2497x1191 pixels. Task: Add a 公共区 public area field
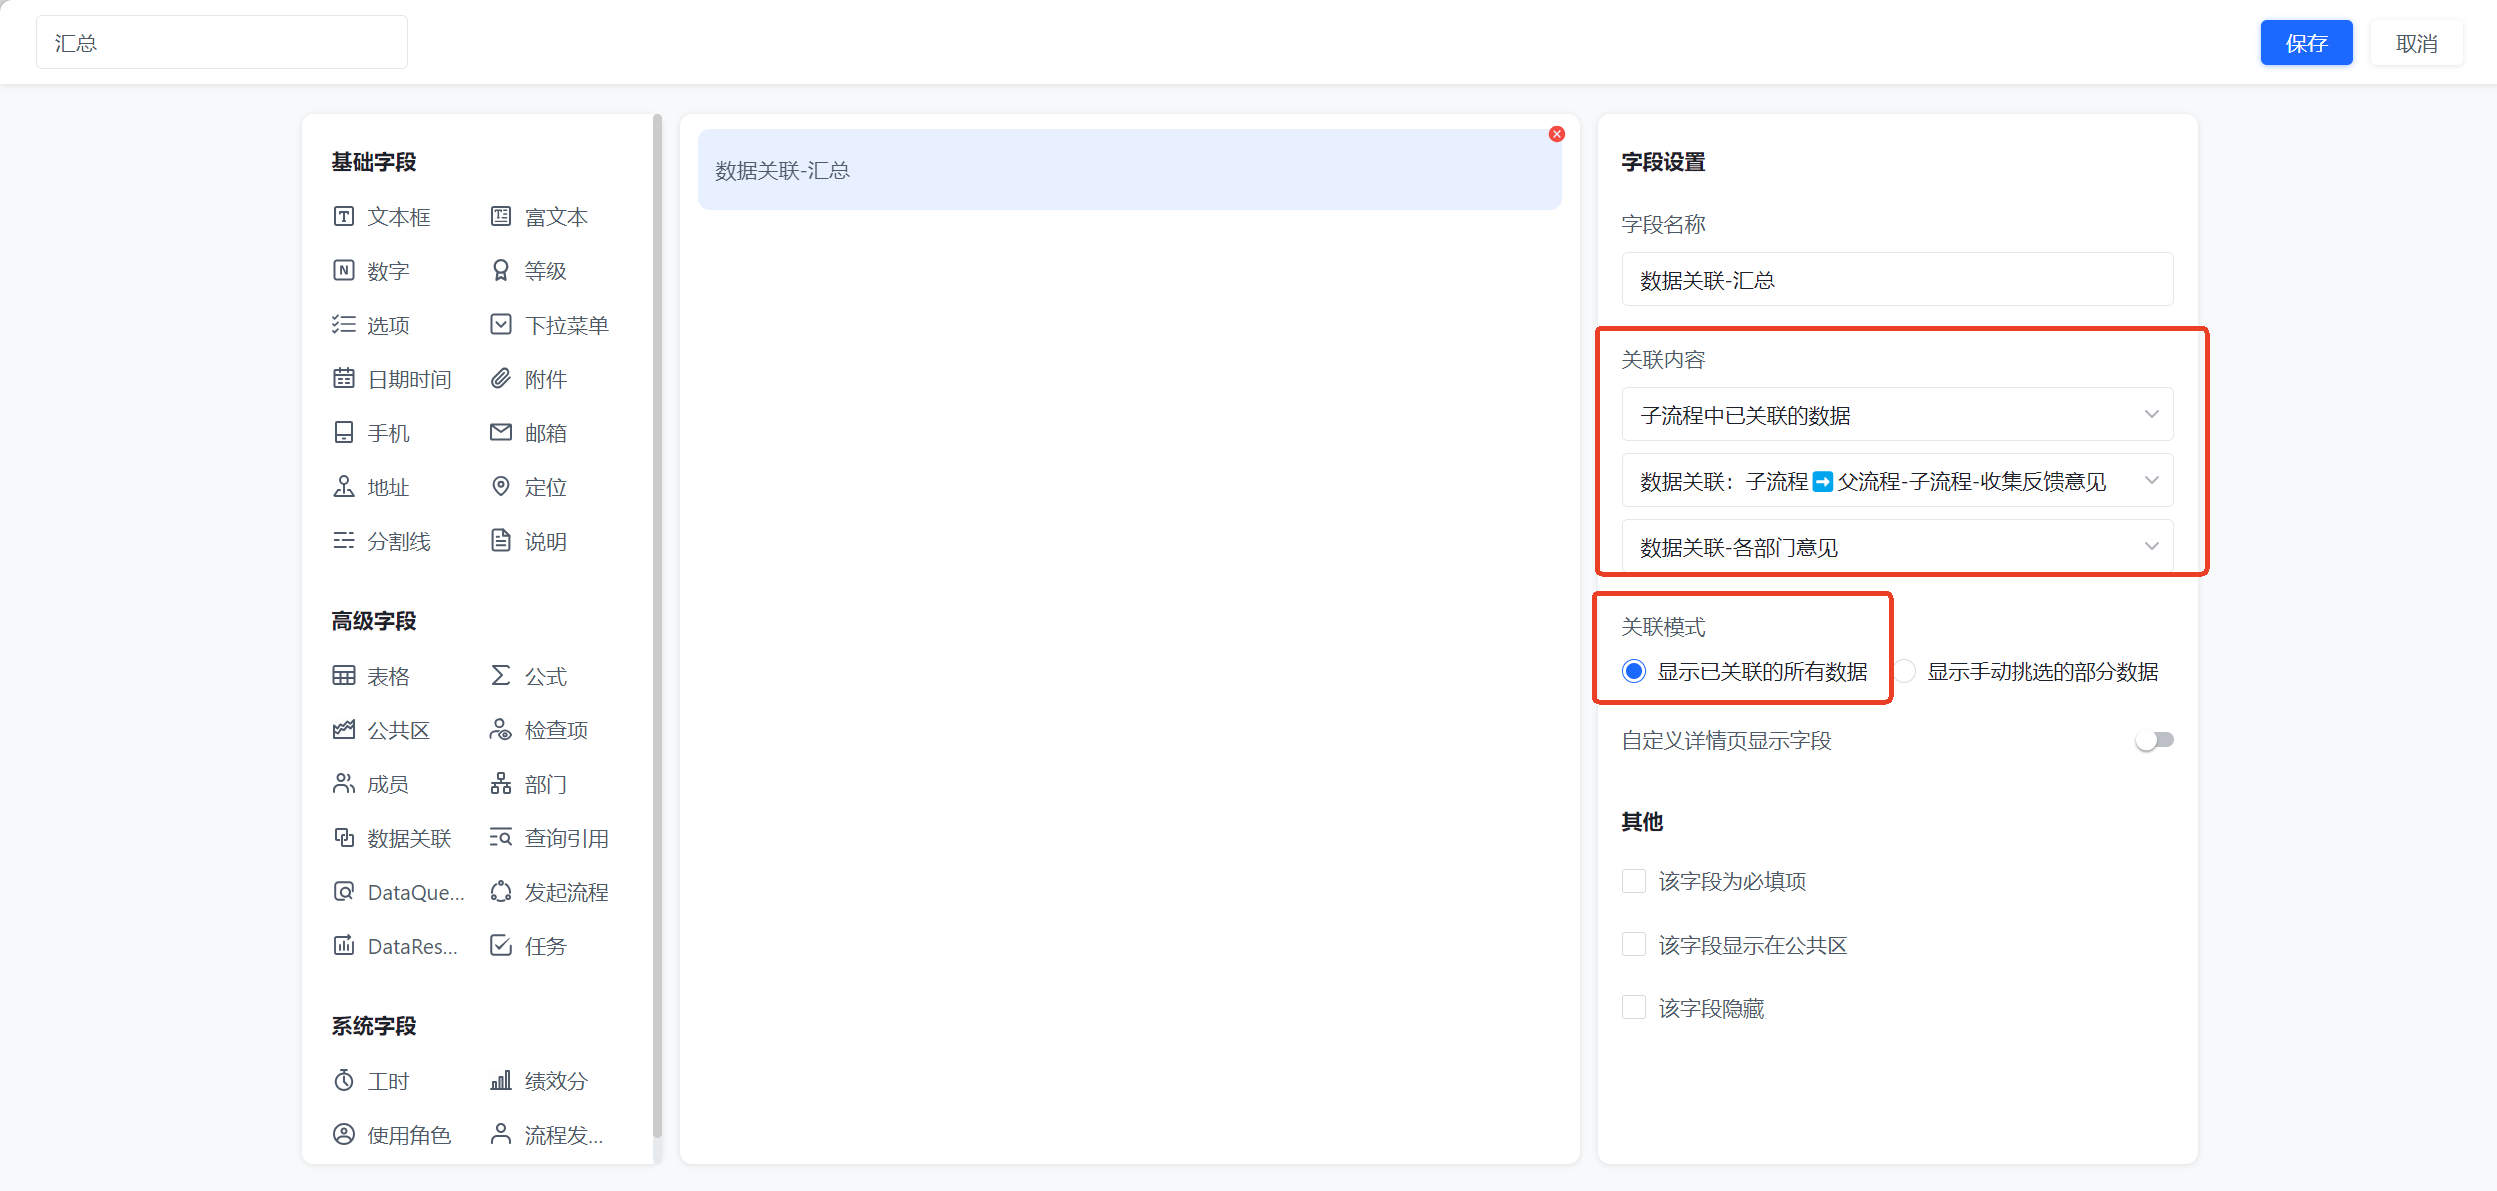pos(382,730)
